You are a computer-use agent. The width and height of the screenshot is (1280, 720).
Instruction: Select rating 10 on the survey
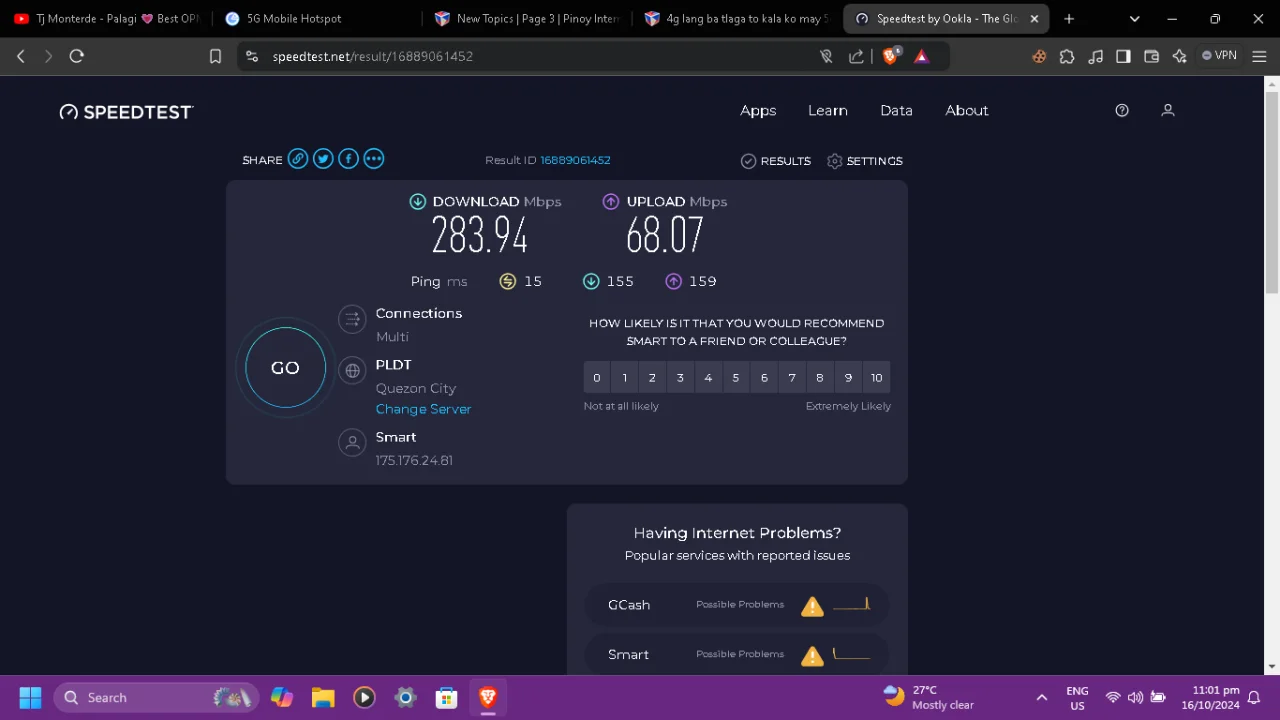point(876,377)
